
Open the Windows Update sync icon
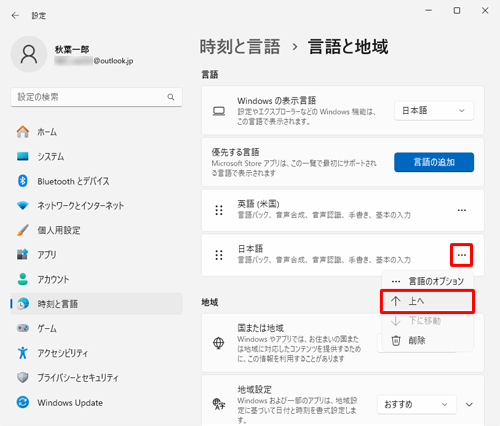coord(23,402)
